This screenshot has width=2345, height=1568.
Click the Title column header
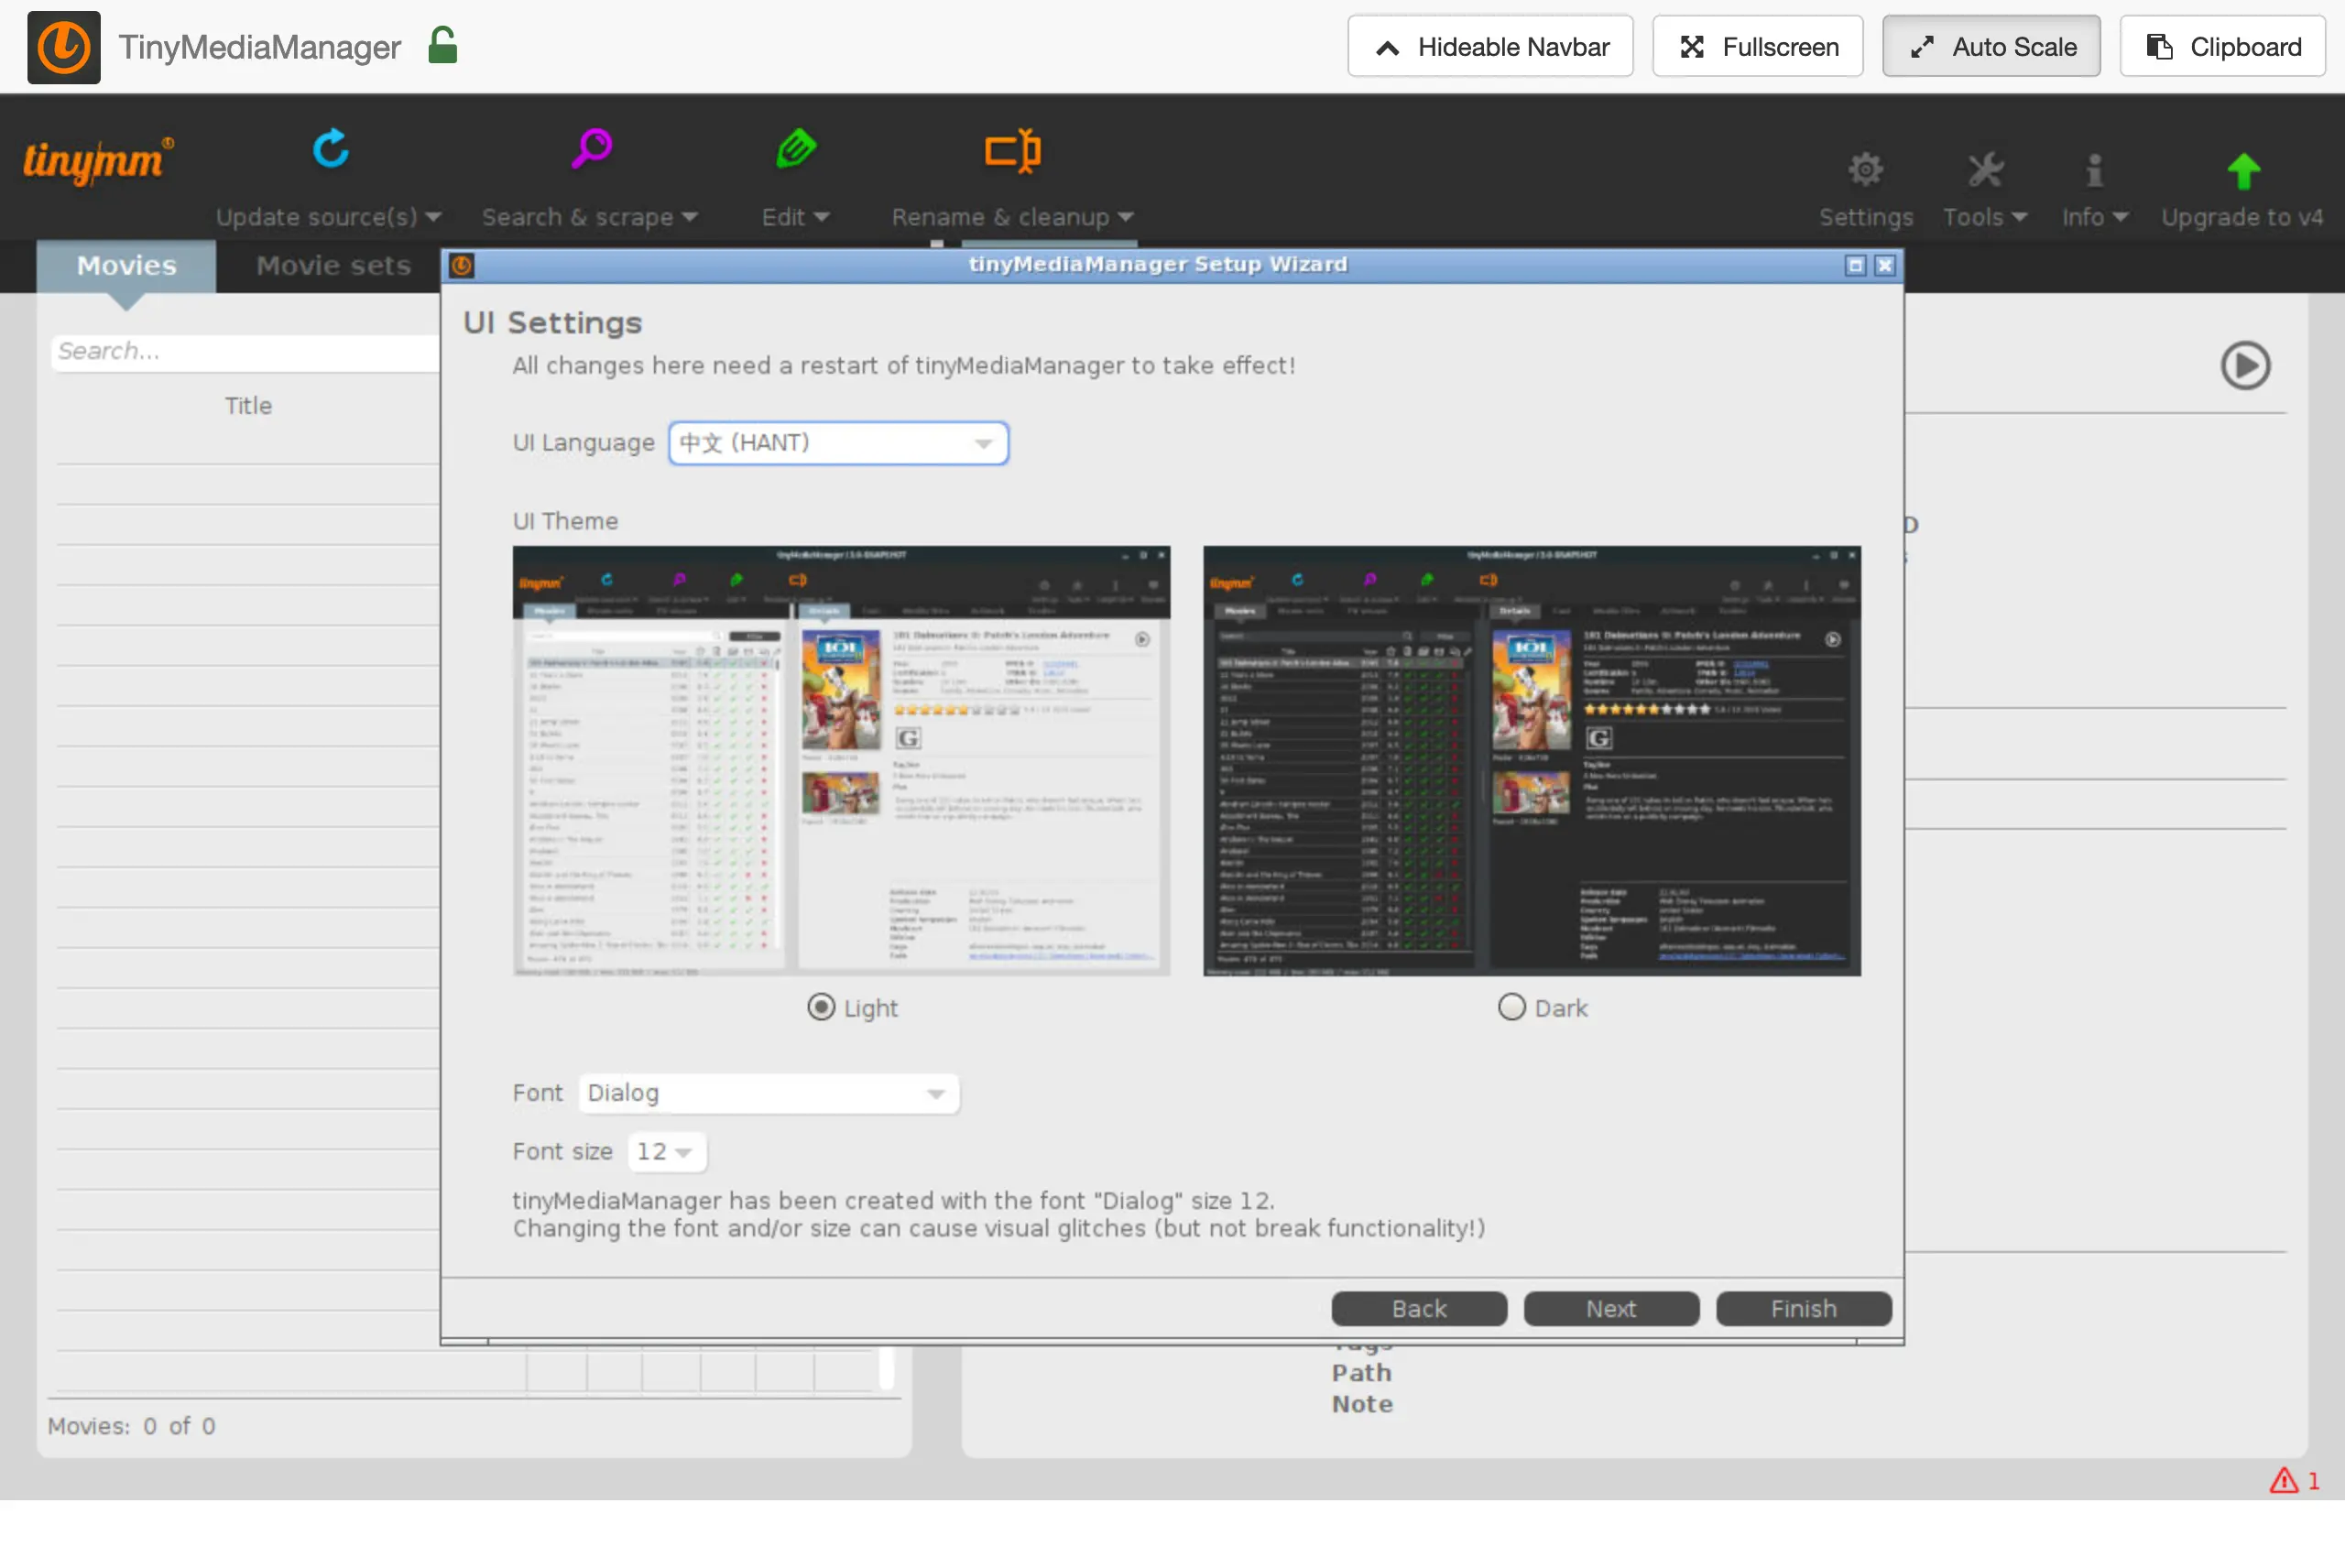point(248,406)
